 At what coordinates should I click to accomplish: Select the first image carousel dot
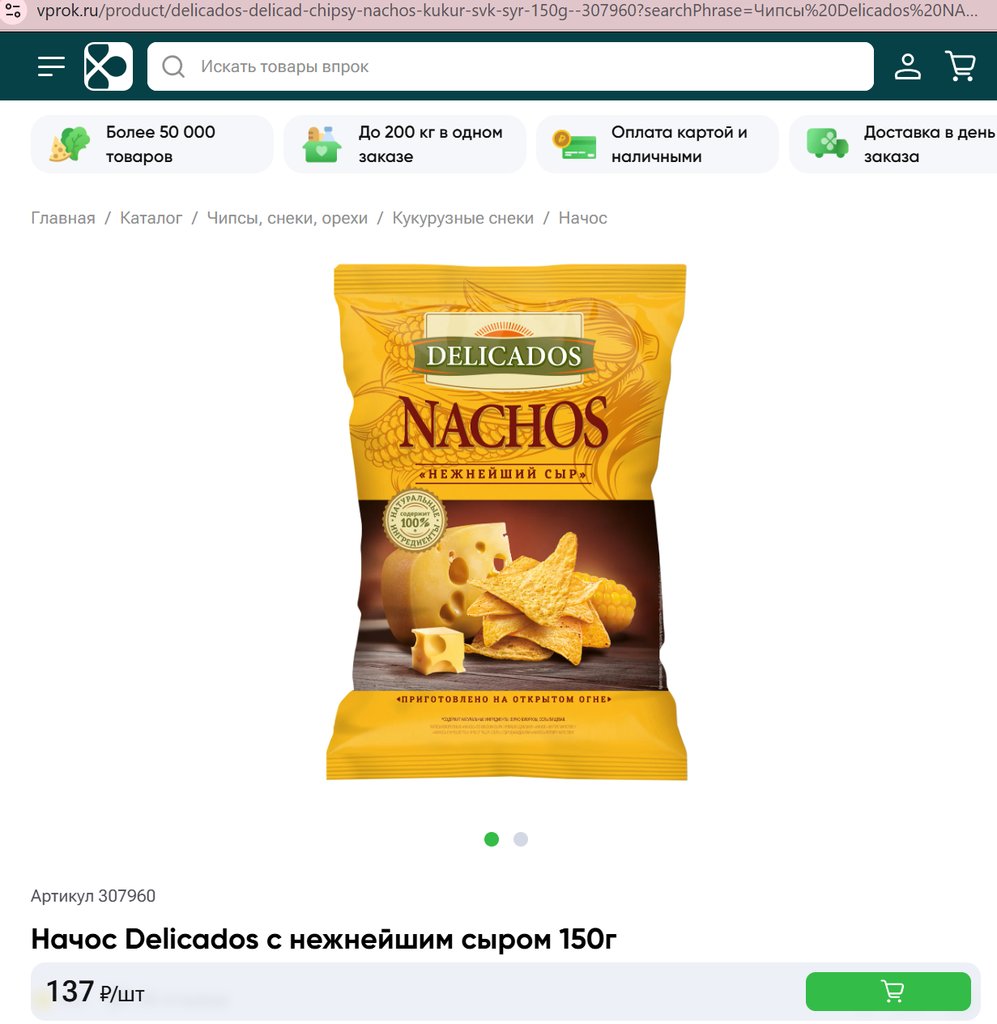pos(492,839)
